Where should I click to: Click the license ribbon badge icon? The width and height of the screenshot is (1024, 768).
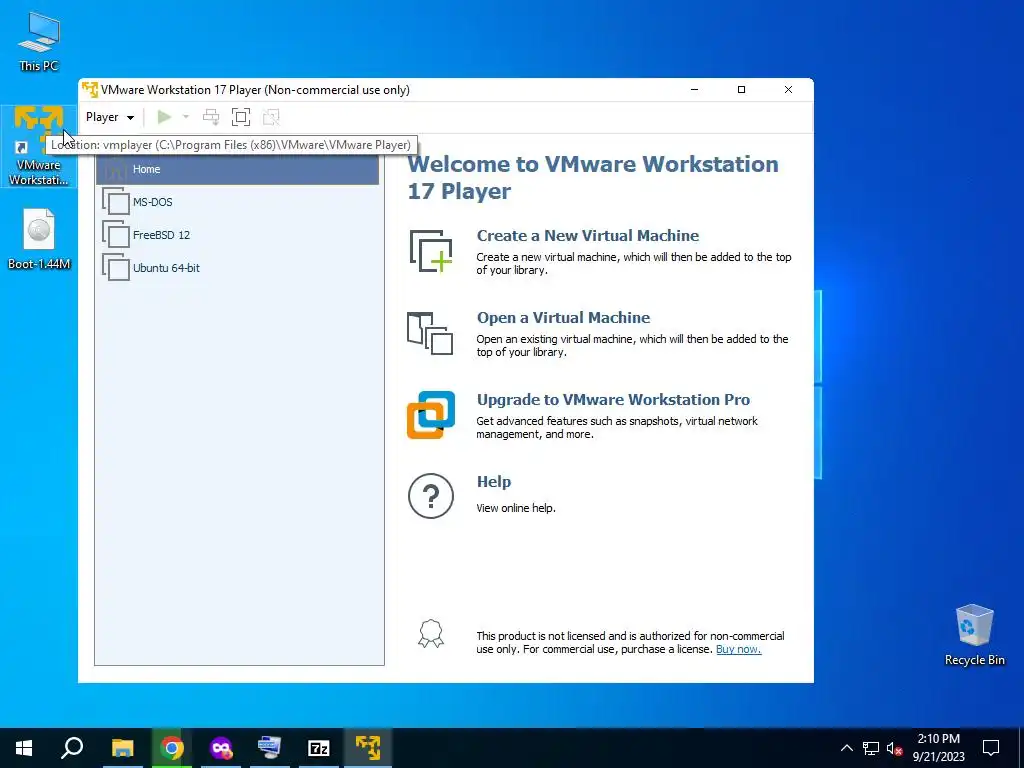[431, 633]
